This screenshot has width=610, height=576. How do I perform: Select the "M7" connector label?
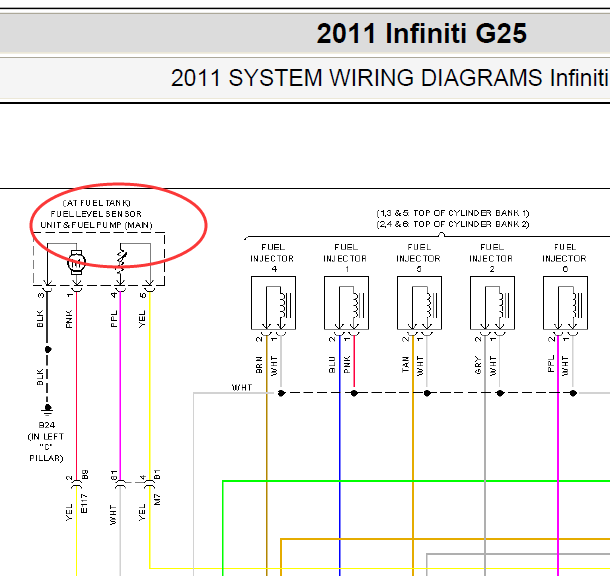click(157, 499)
